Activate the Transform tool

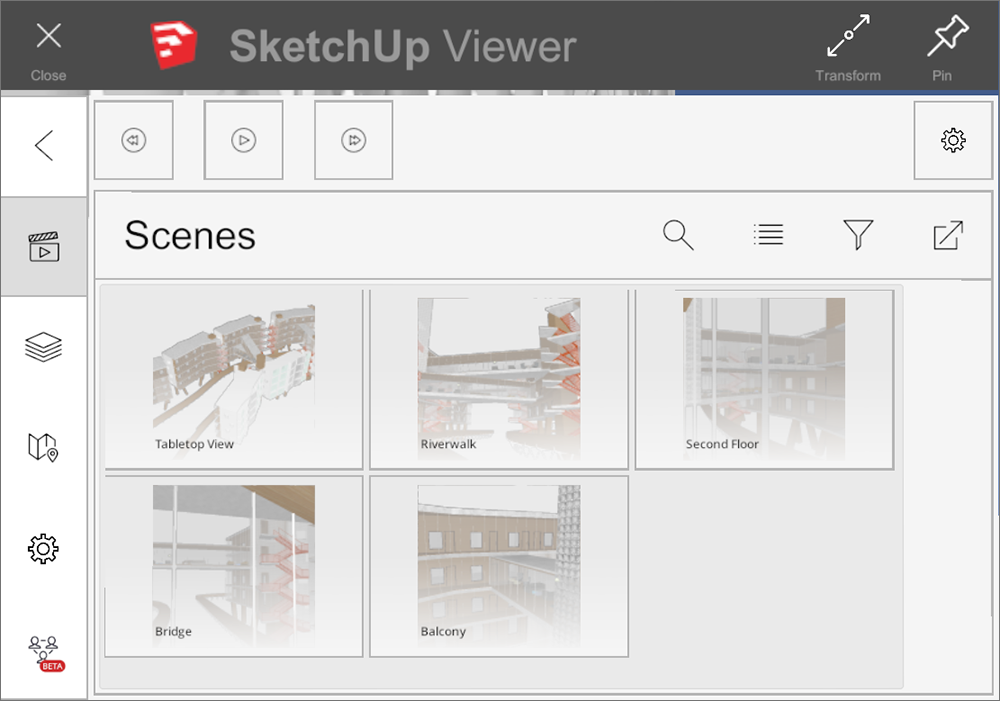(x=848, y=48)
